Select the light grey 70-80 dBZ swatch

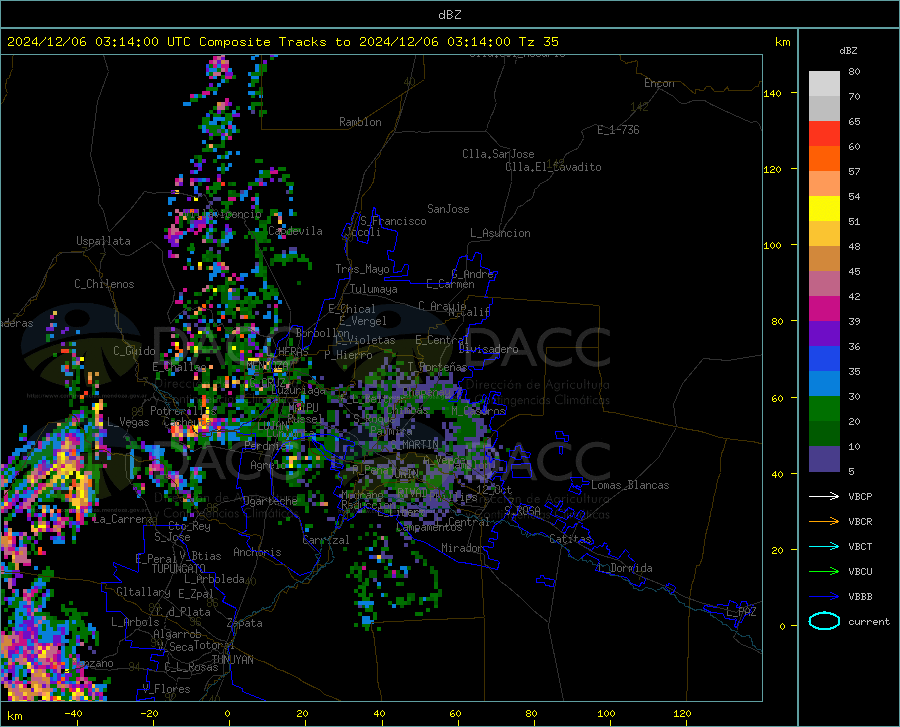point(824,84)
